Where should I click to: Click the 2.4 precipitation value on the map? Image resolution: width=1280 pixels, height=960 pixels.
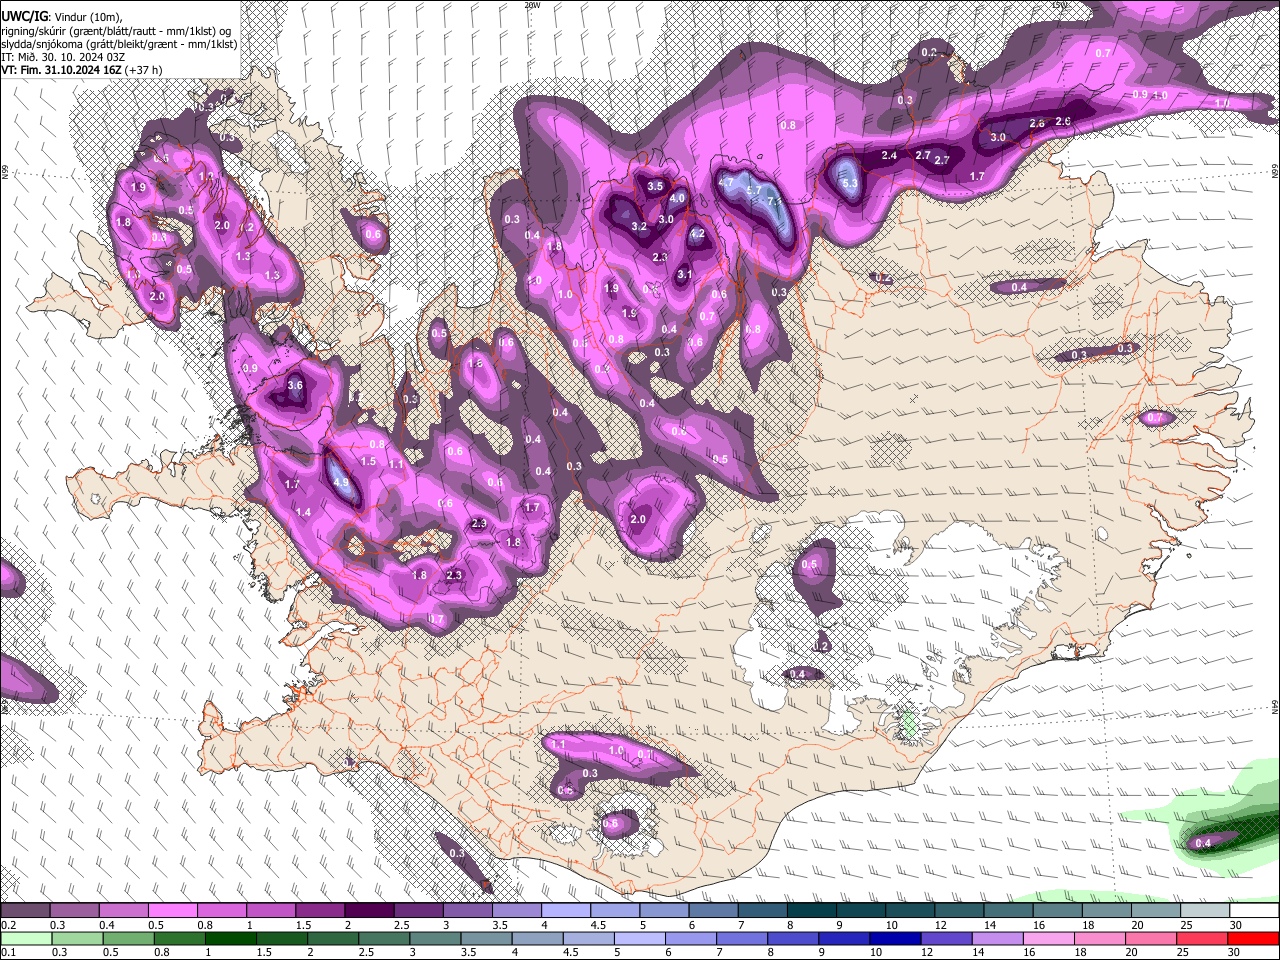[x=890, y=155]
